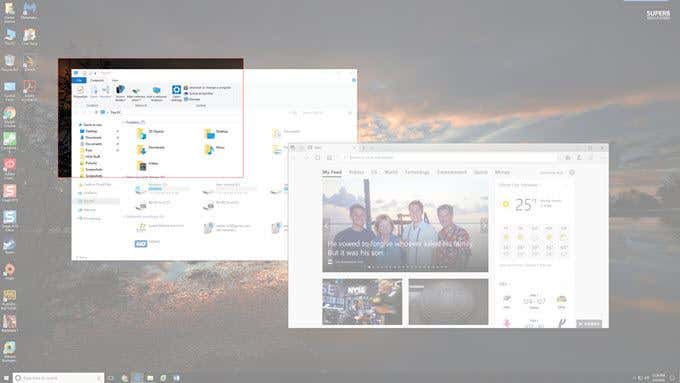This screenshot has height=383, width=680.
Task: Click the 3D Objects folder icon
Action: click(141, 134)
